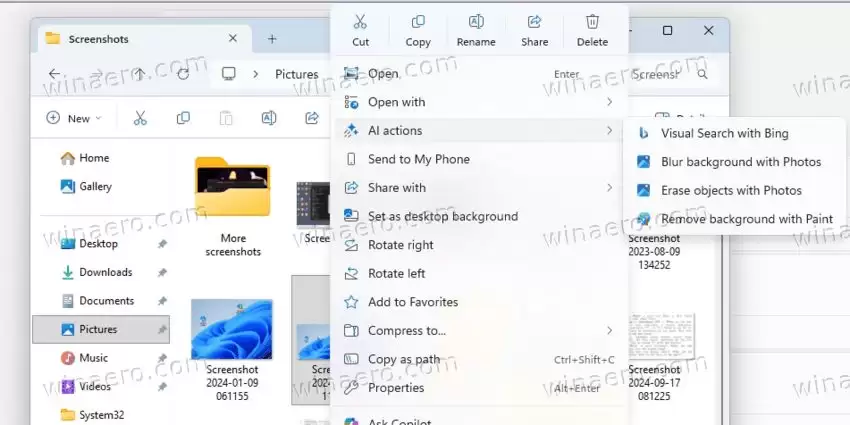Image resolution: width=850 pixels, height=425 pixels.
Task: Expand the AI actions submenu
Action: point(480,131)
